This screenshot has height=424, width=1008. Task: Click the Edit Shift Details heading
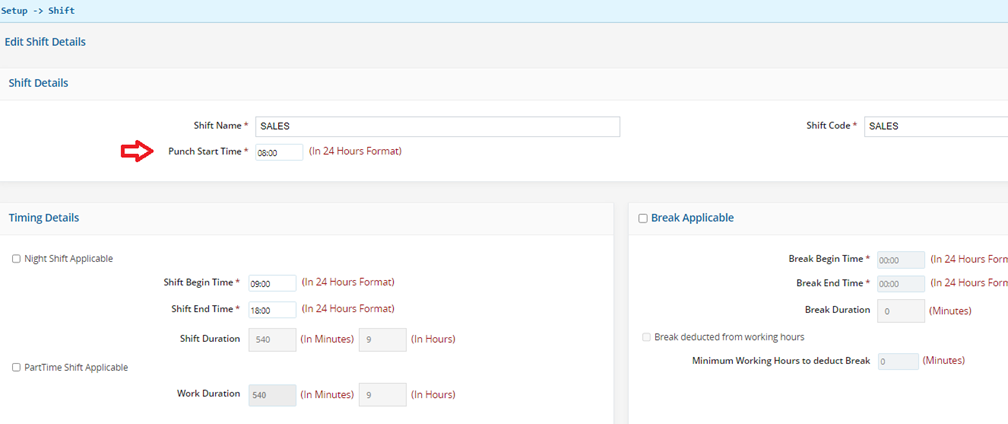45,42
